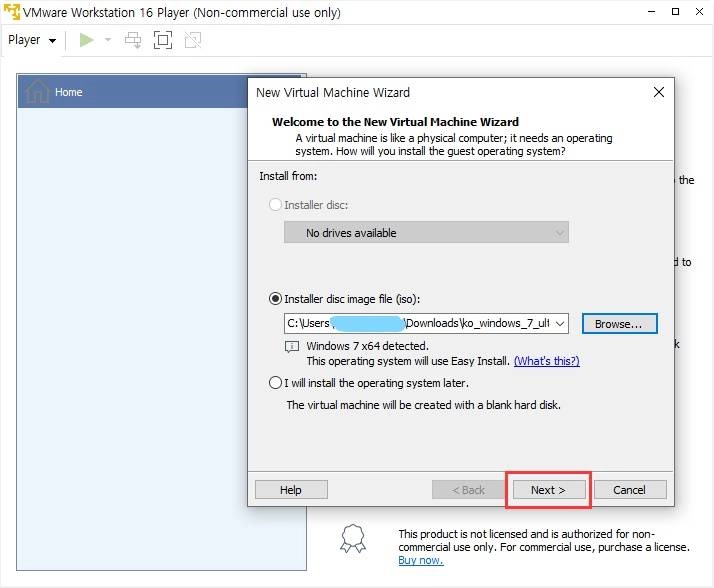Open the Player menu
The image size is (714, 588).
click(x=32, y=40)
